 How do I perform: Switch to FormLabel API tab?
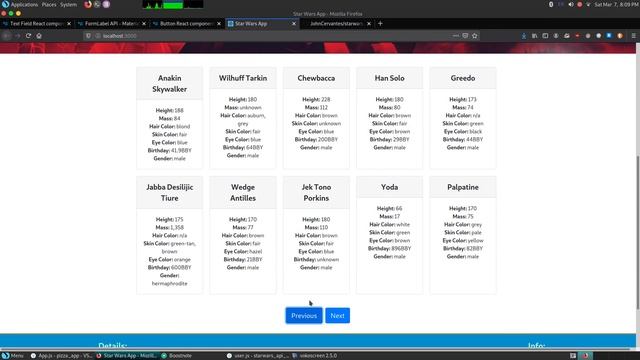pyautogui.click(x=111, y=24)
